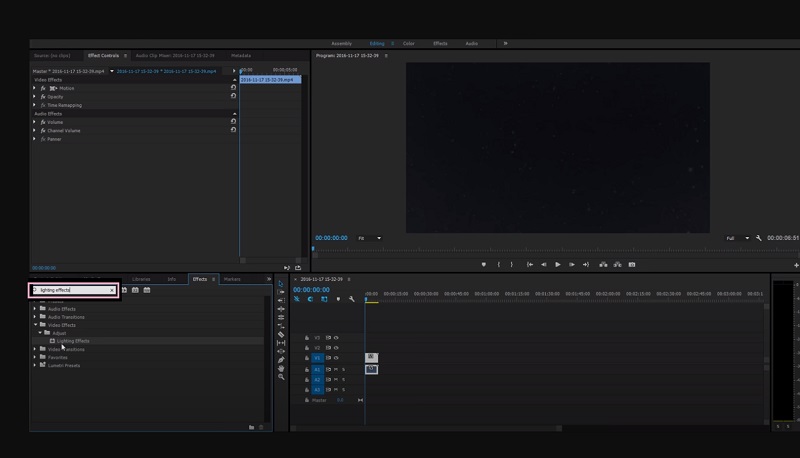This screenshot has height=458, width=800.
Task: Click Mark In bracket button
Action: pyautogui.click(x=498, y=265)
